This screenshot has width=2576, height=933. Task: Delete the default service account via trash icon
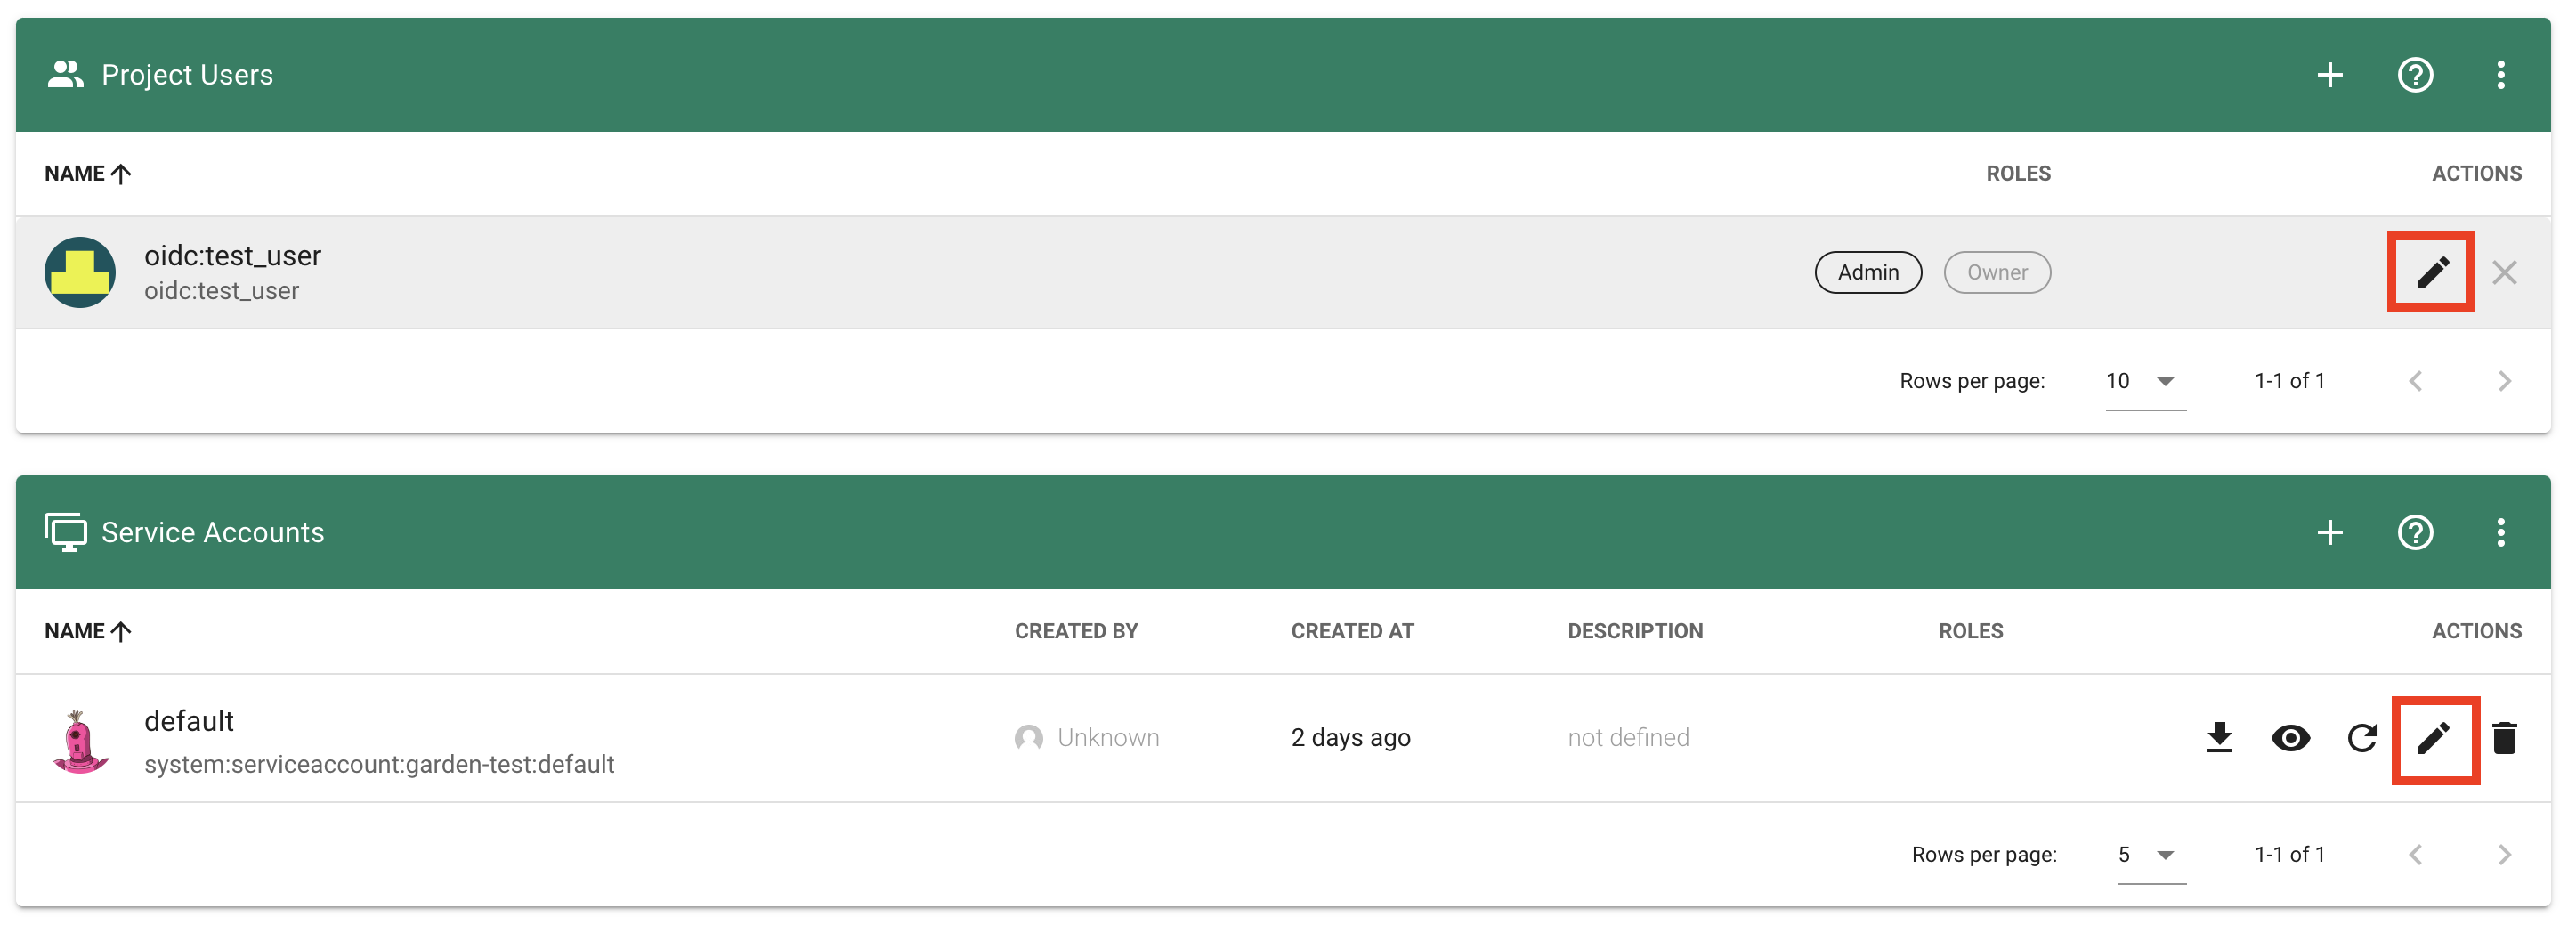coord(2506,738)
